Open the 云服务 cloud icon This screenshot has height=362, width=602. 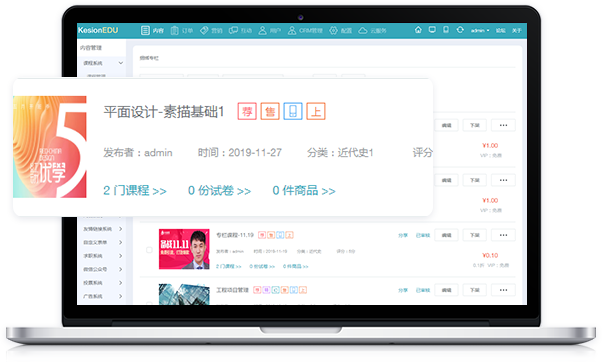pyautogui.click(x=363, y=30)
